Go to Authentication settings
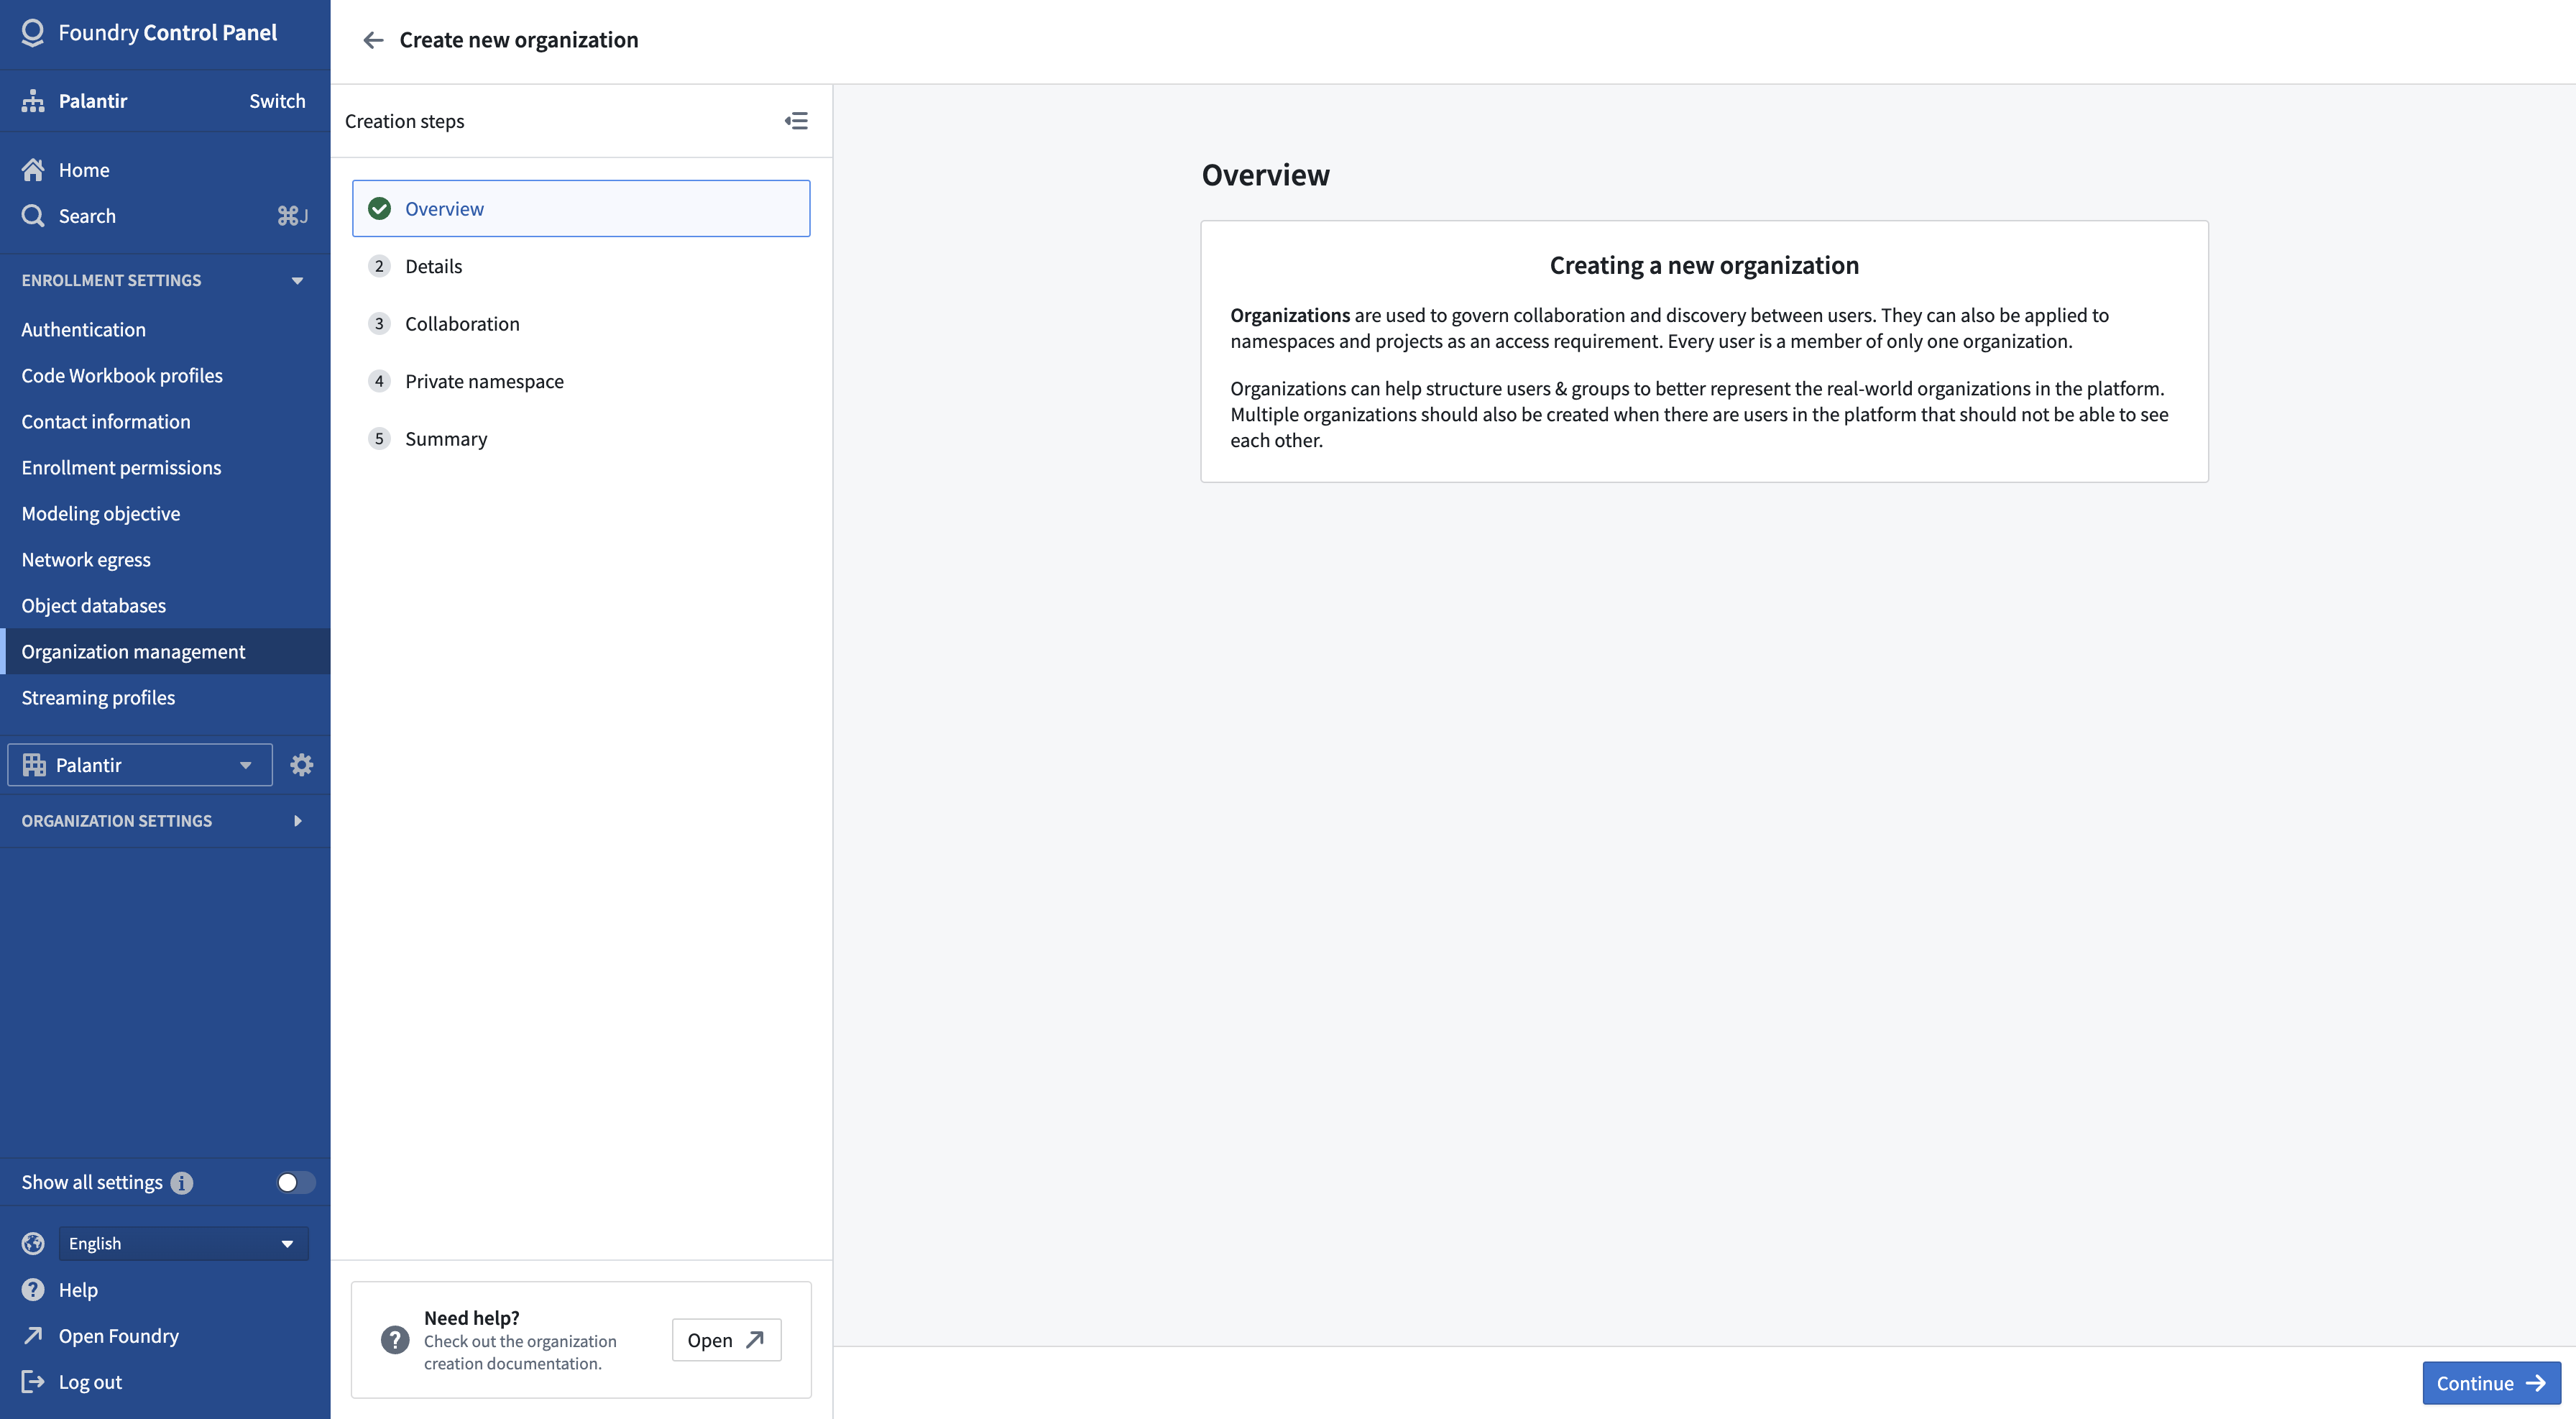 click(x=165, y=330)
